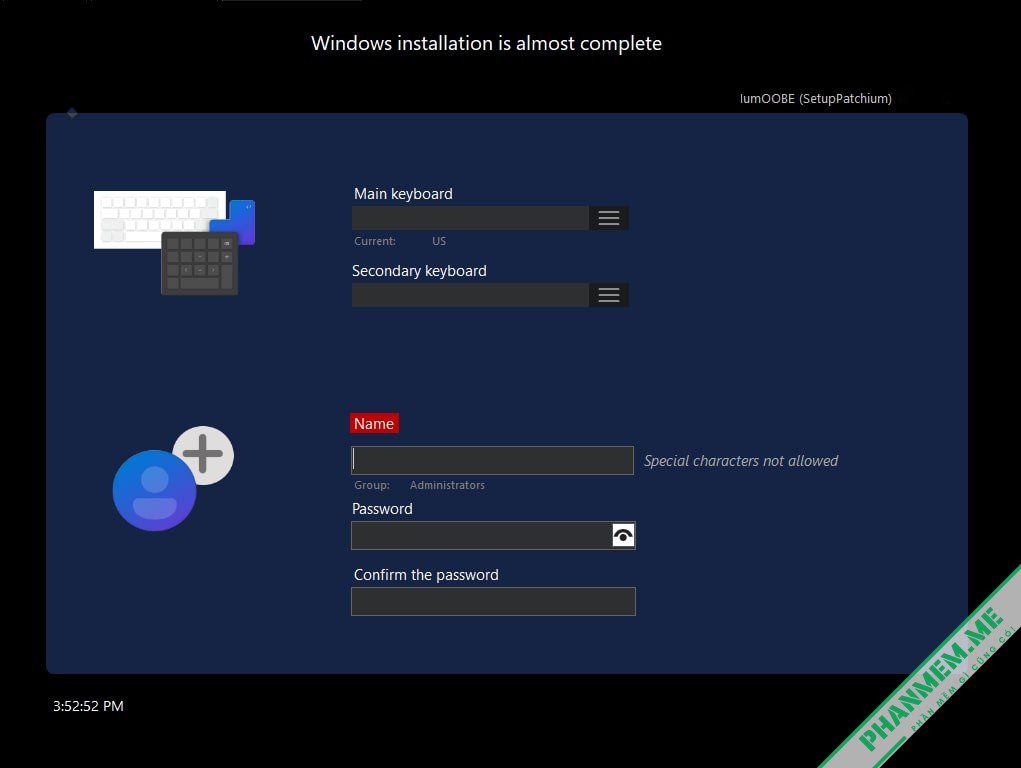Open the Main keyboard layout list
Screen dimensions: 1021x768
609,218
